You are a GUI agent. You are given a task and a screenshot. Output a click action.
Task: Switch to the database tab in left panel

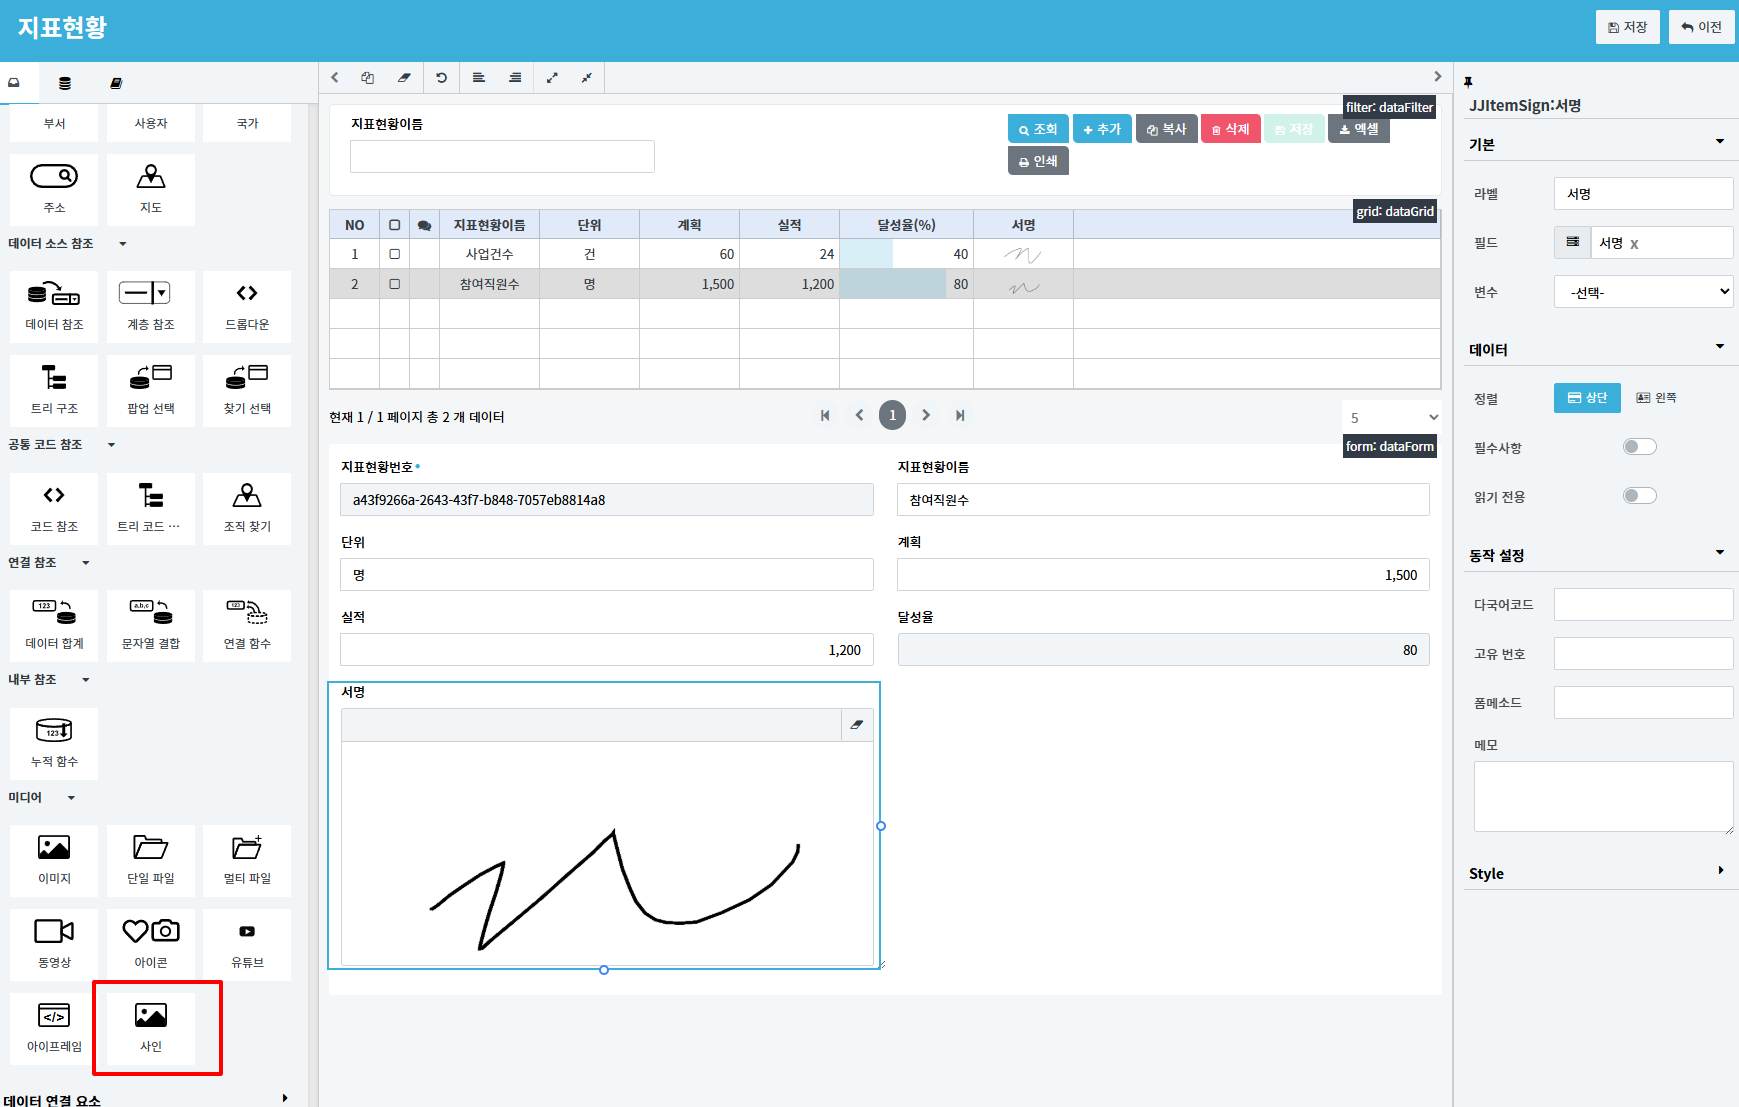pyautogui.click(x=65, y=83)
